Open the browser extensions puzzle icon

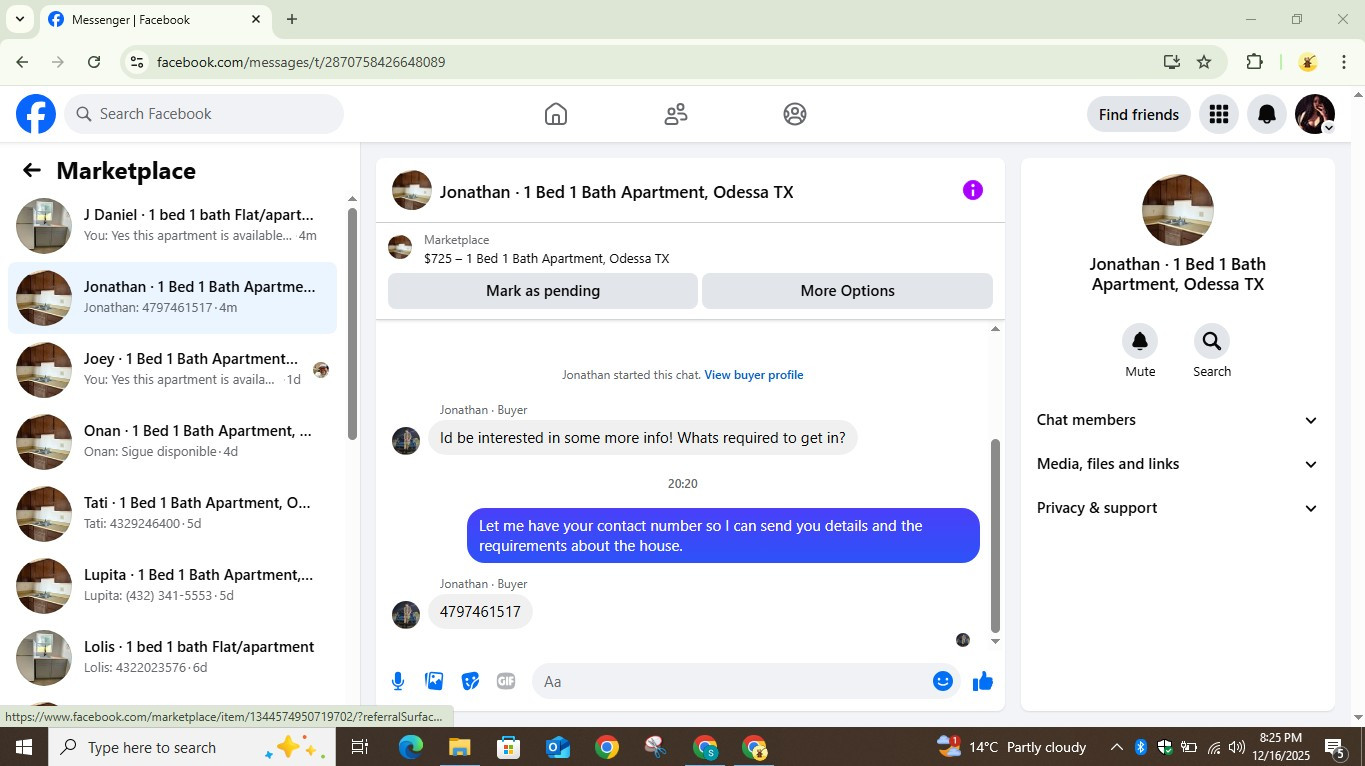click(1254, 62)
